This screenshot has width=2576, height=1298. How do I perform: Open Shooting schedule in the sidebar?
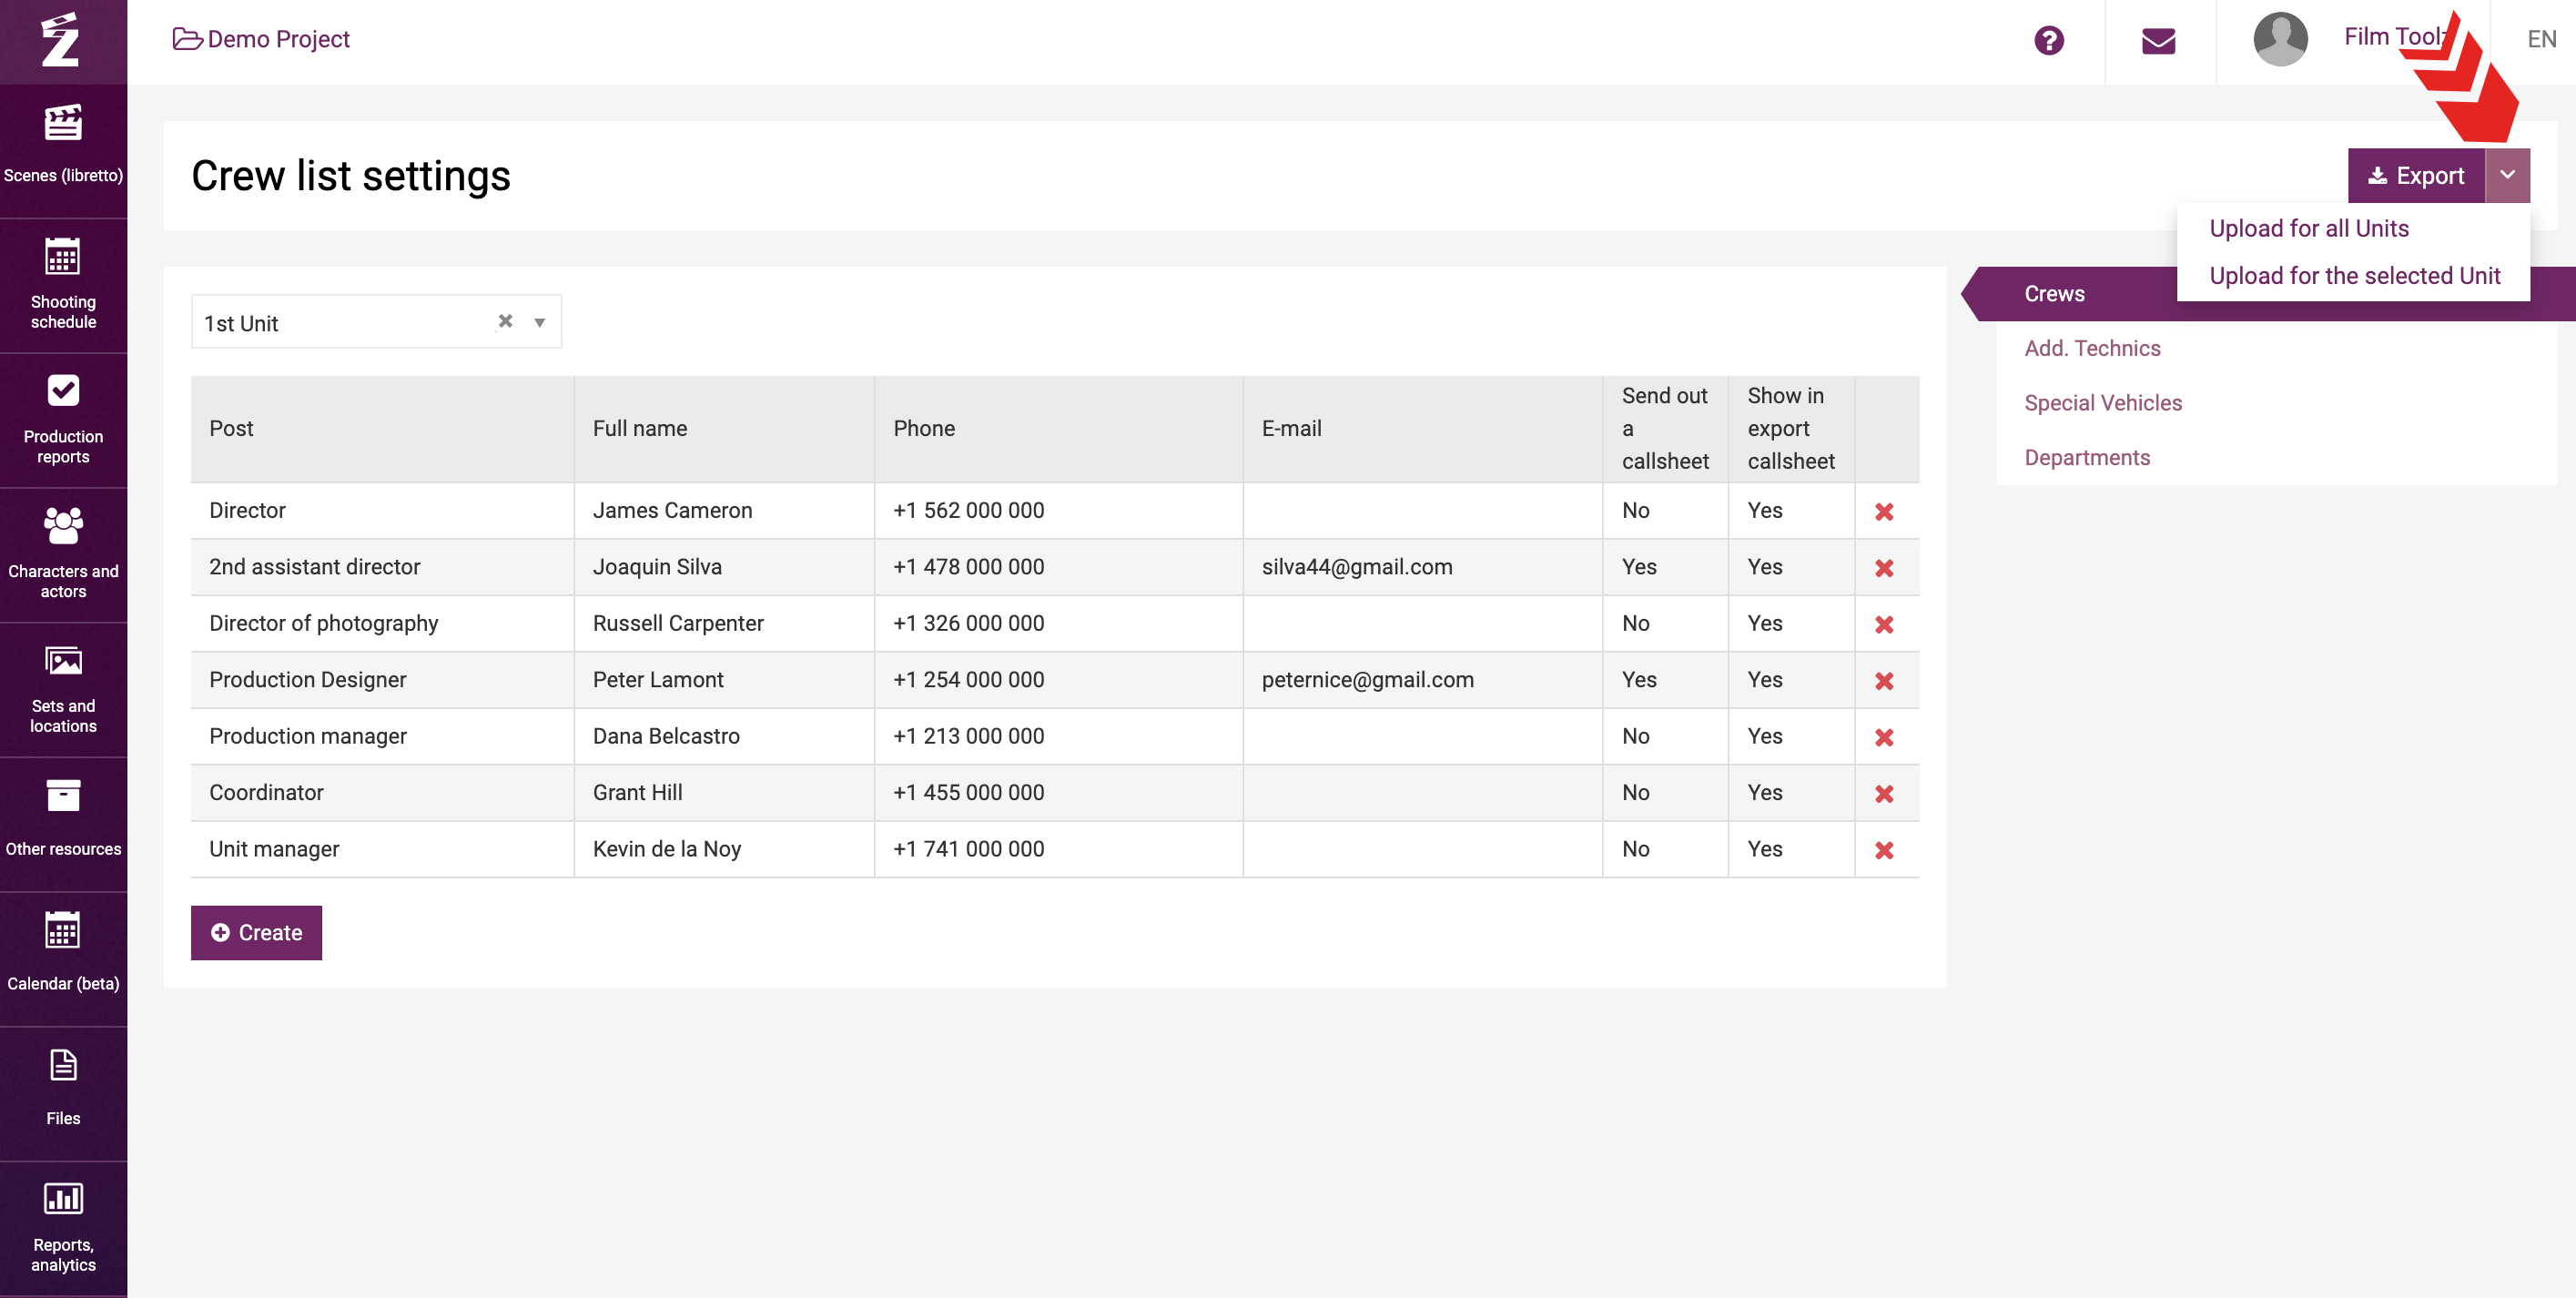pos(63,284)
